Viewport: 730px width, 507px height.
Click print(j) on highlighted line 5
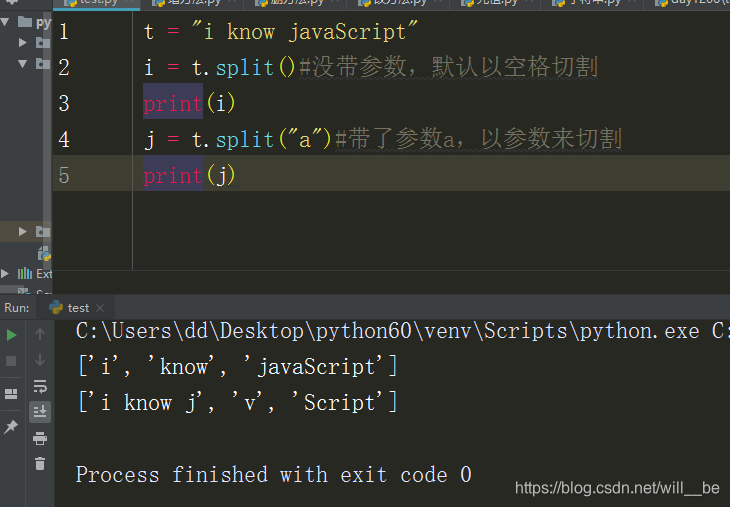point(189,176)
